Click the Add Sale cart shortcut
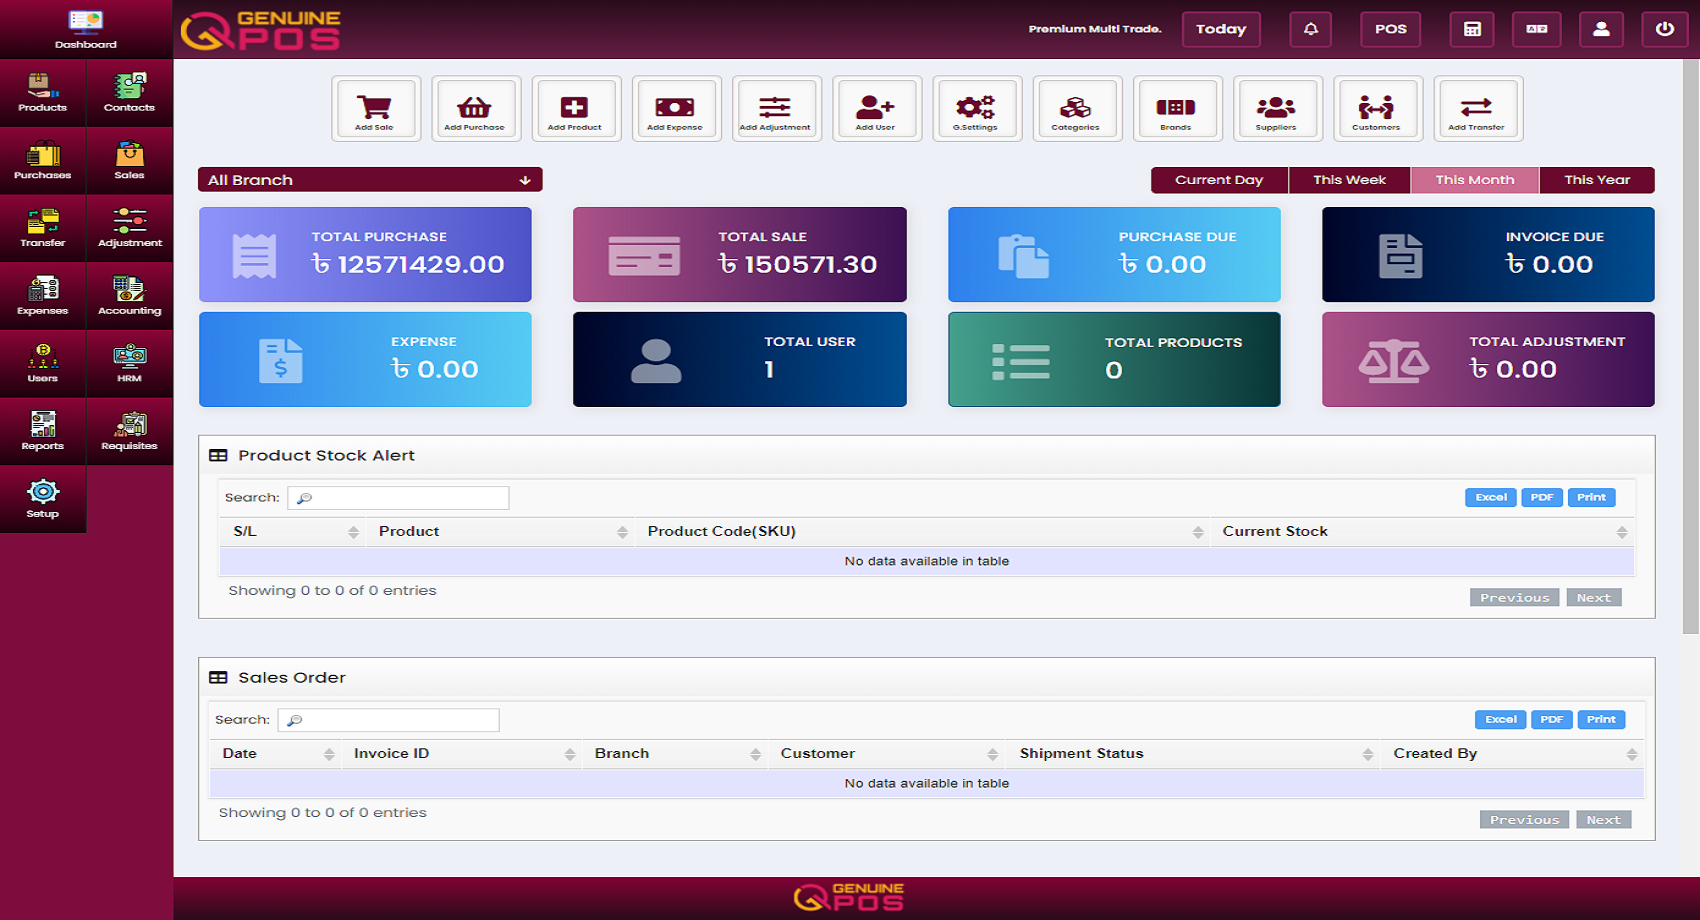Screen dimensions: 1700x920 375,109
